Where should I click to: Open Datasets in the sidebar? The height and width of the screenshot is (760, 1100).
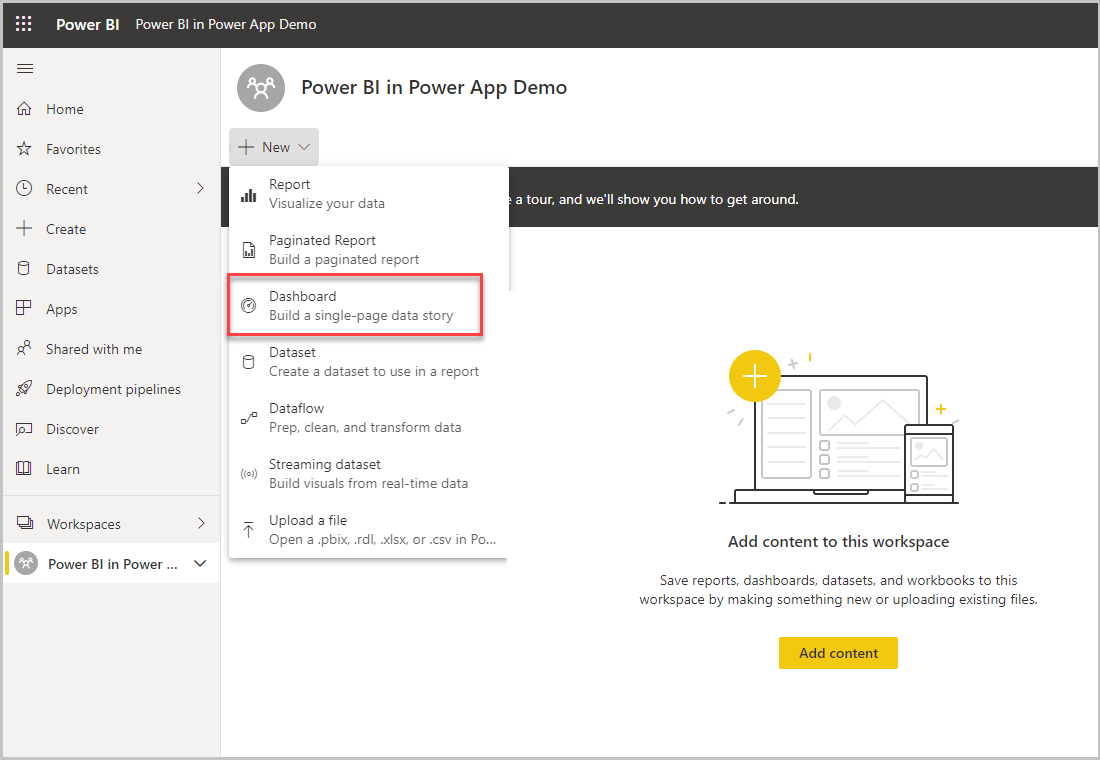point(112,269)
